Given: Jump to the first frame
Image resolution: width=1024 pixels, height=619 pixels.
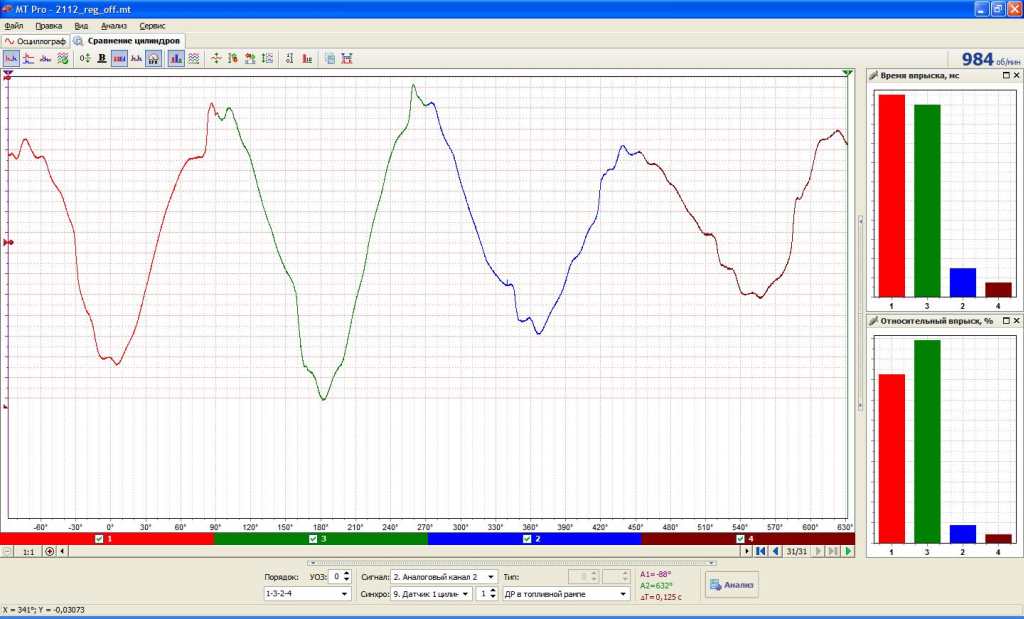Looking at the screenshot, I should 761,551.
